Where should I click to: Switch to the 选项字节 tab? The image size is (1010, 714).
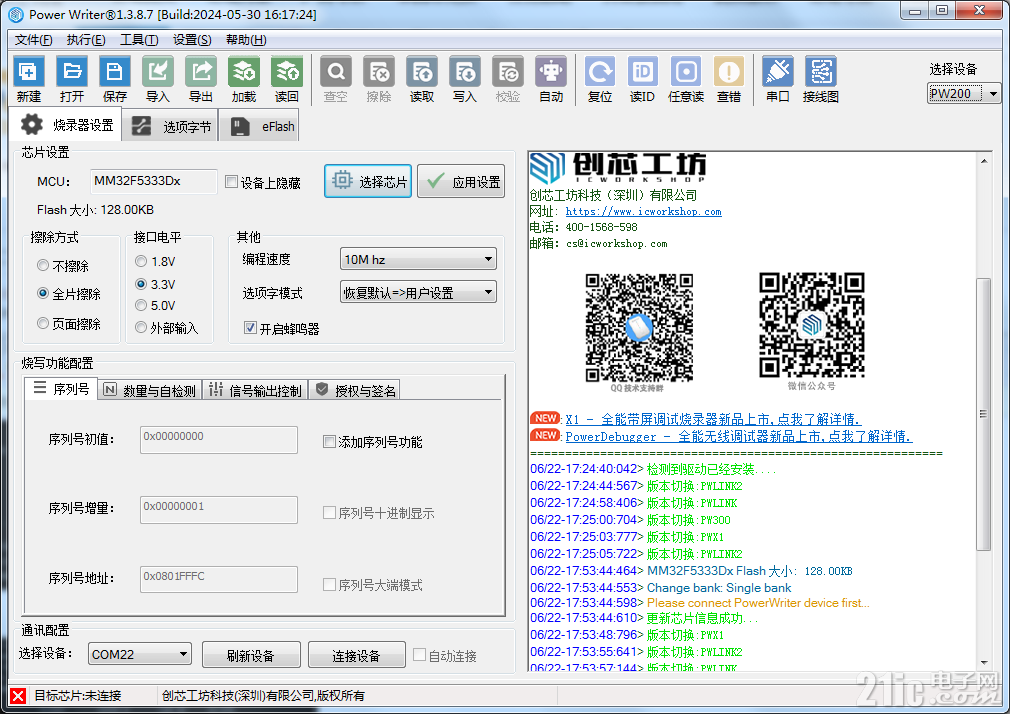coord(171,126)
